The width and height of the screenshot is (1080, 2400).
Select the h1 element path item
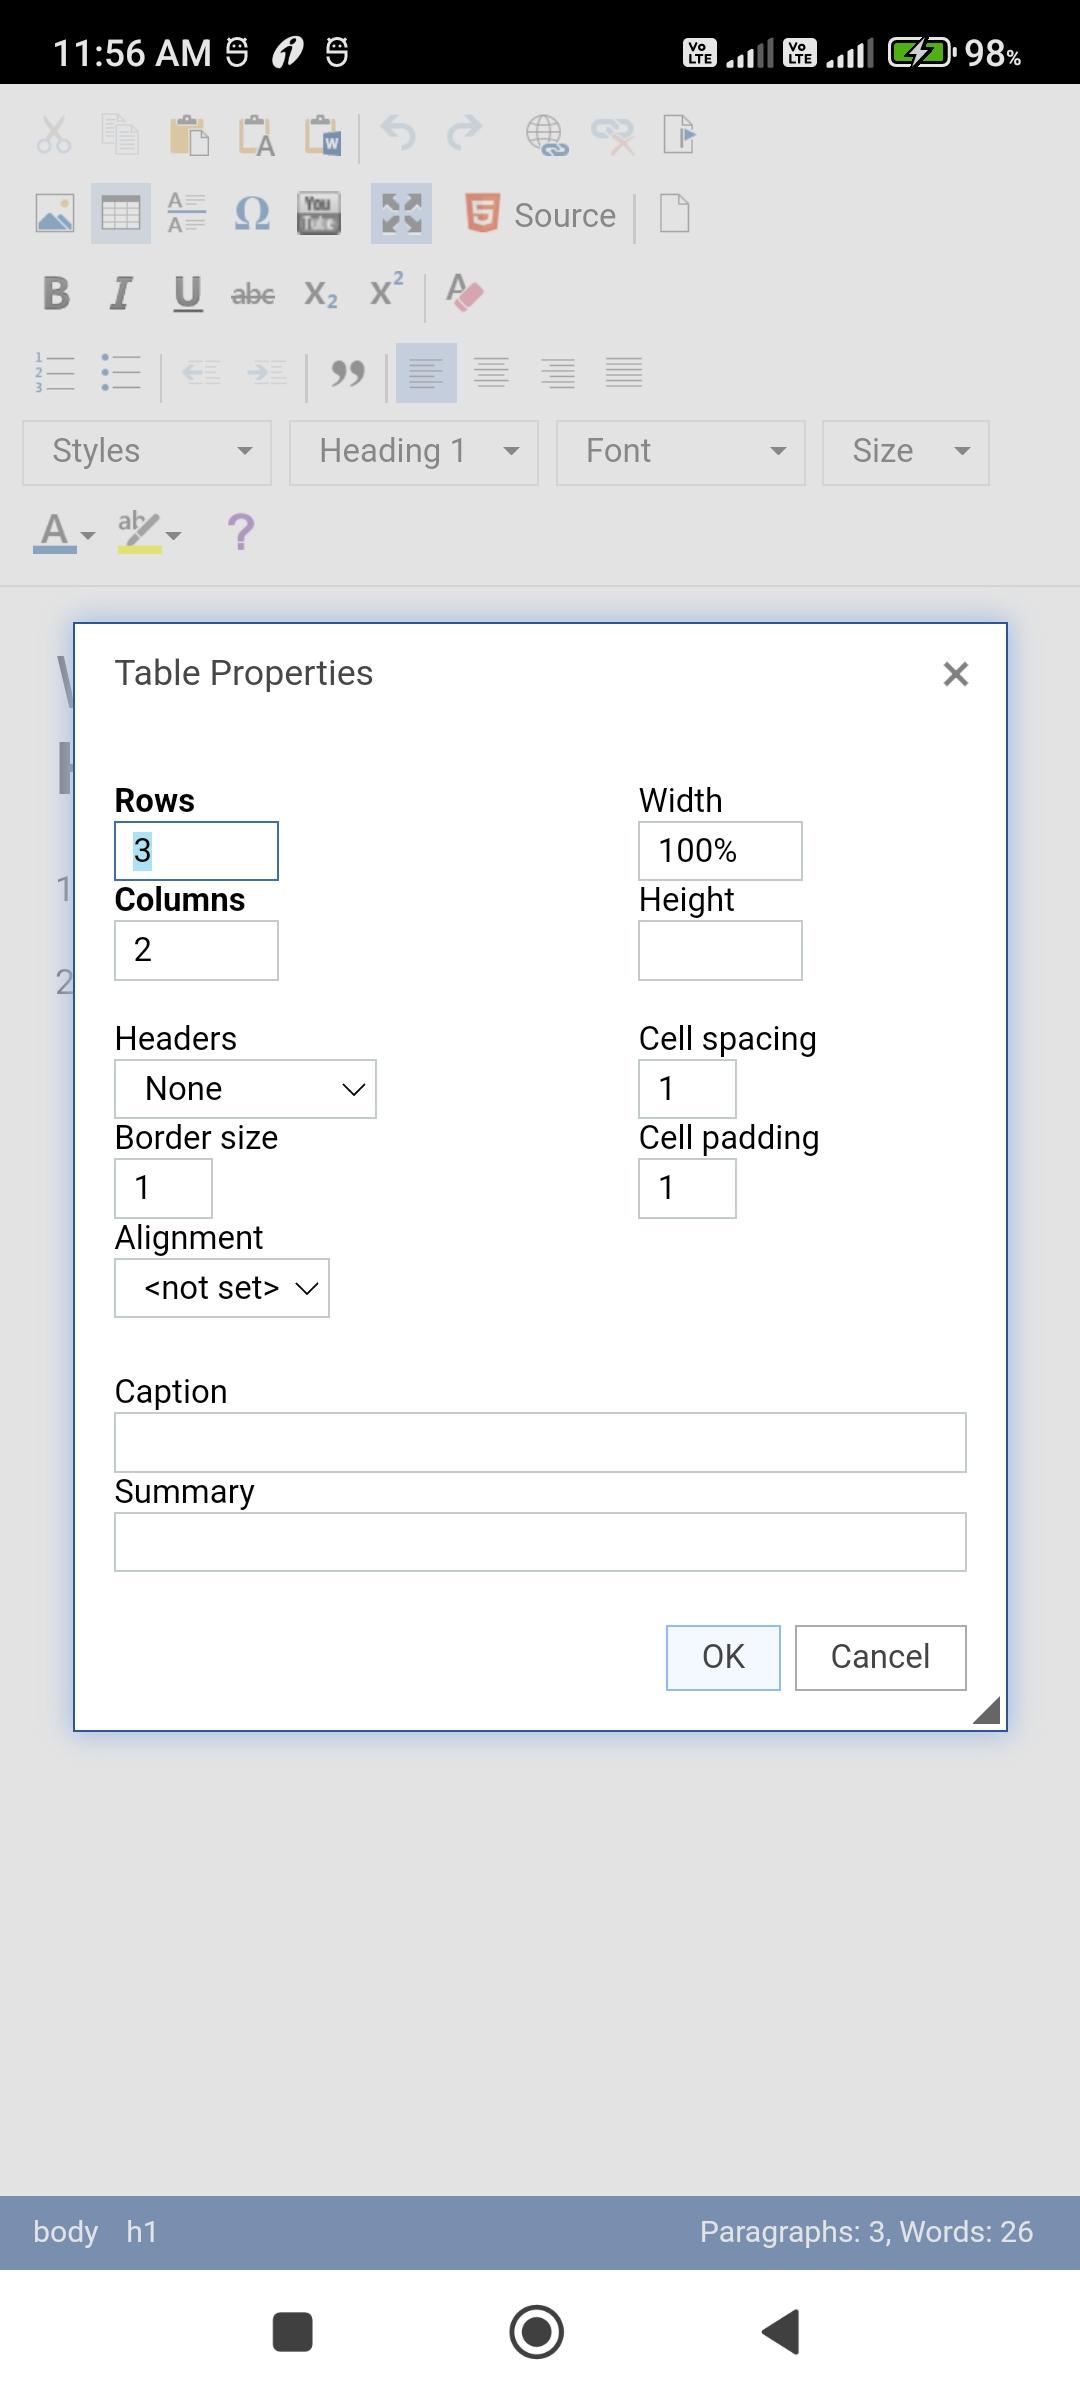[142, 2231]
